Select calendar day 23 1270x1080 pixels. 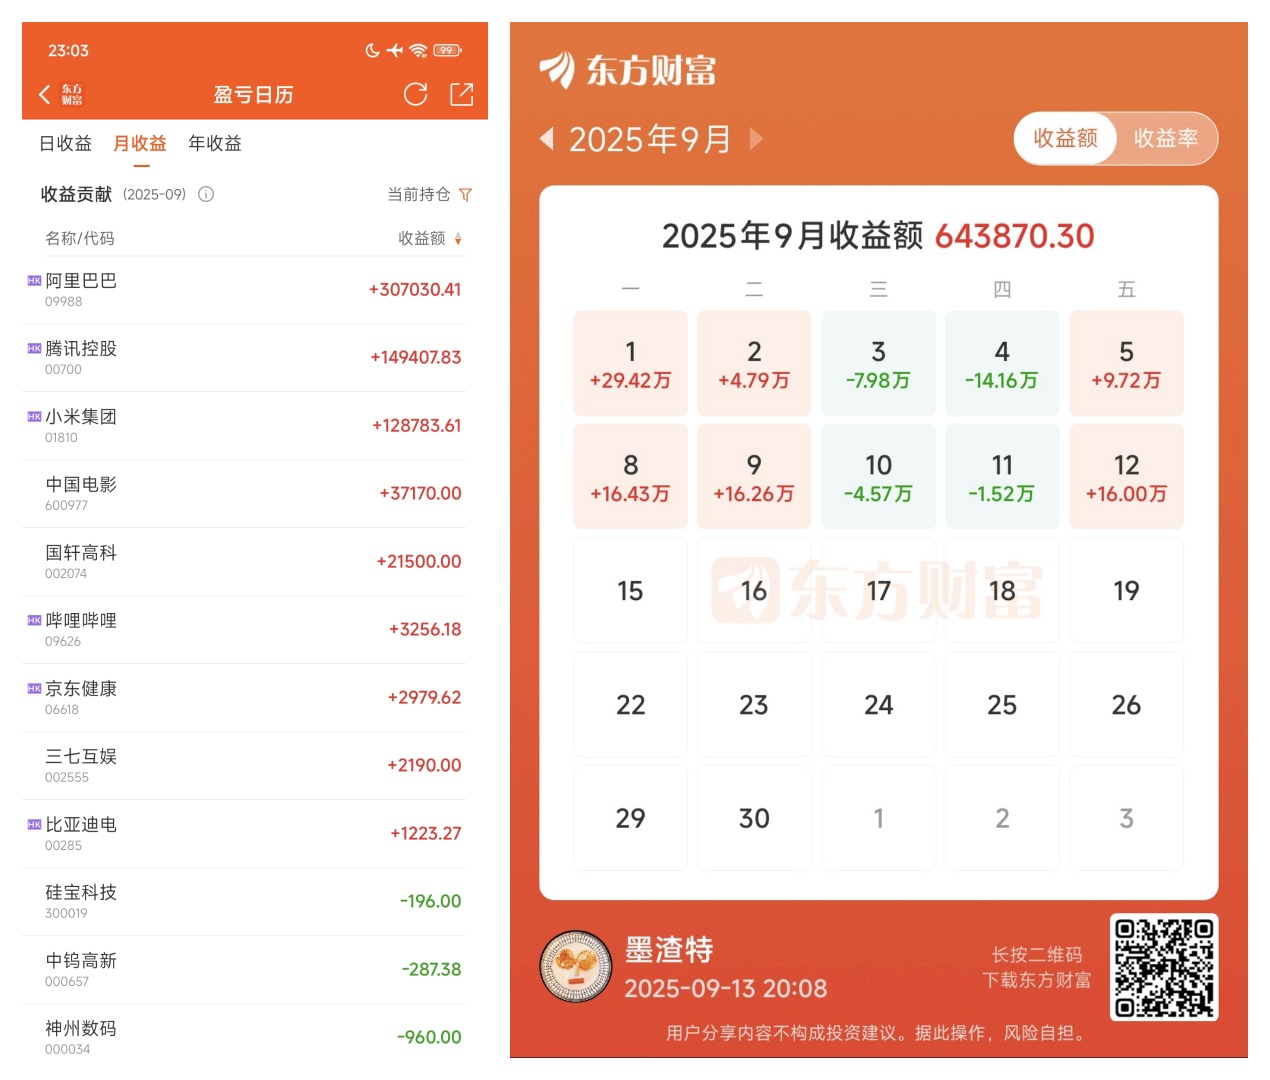pos(754,705)
